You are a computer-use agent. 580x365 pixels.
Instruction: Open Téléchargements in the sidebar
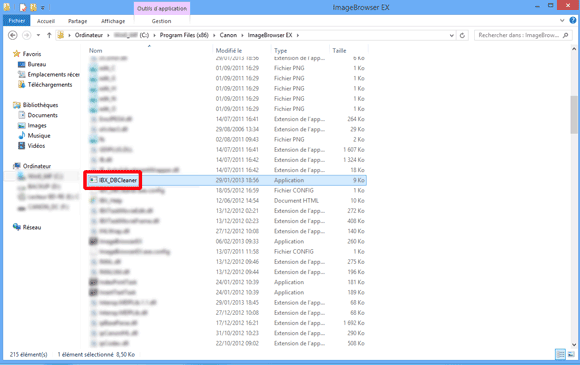[50, 85]
